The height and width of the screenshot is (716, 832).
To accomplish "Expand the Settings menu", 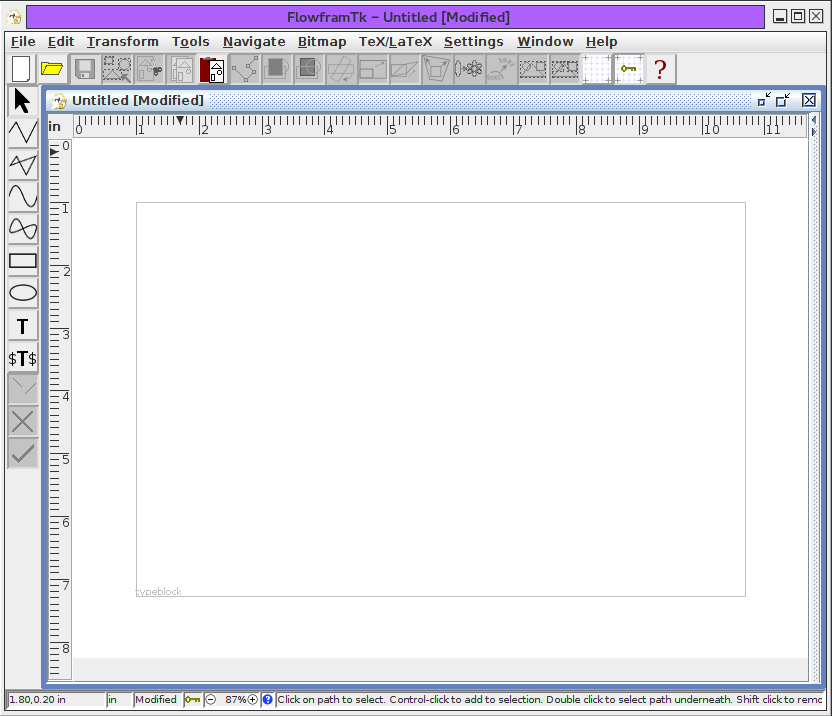I will 473,42.
